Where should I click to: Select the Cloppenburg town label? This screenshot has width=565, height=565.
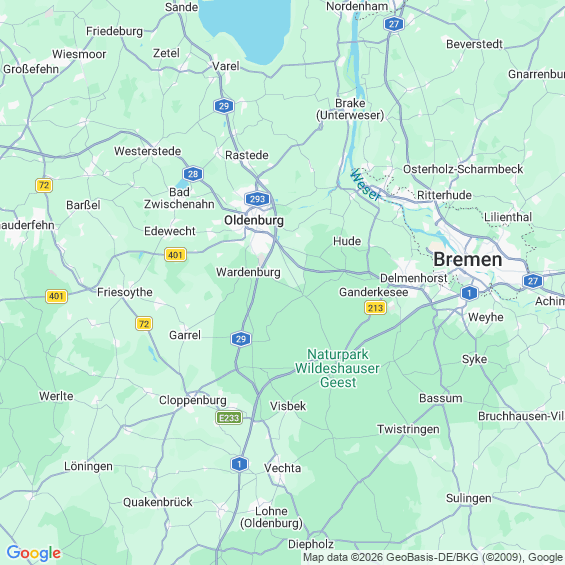pos(193,400)
